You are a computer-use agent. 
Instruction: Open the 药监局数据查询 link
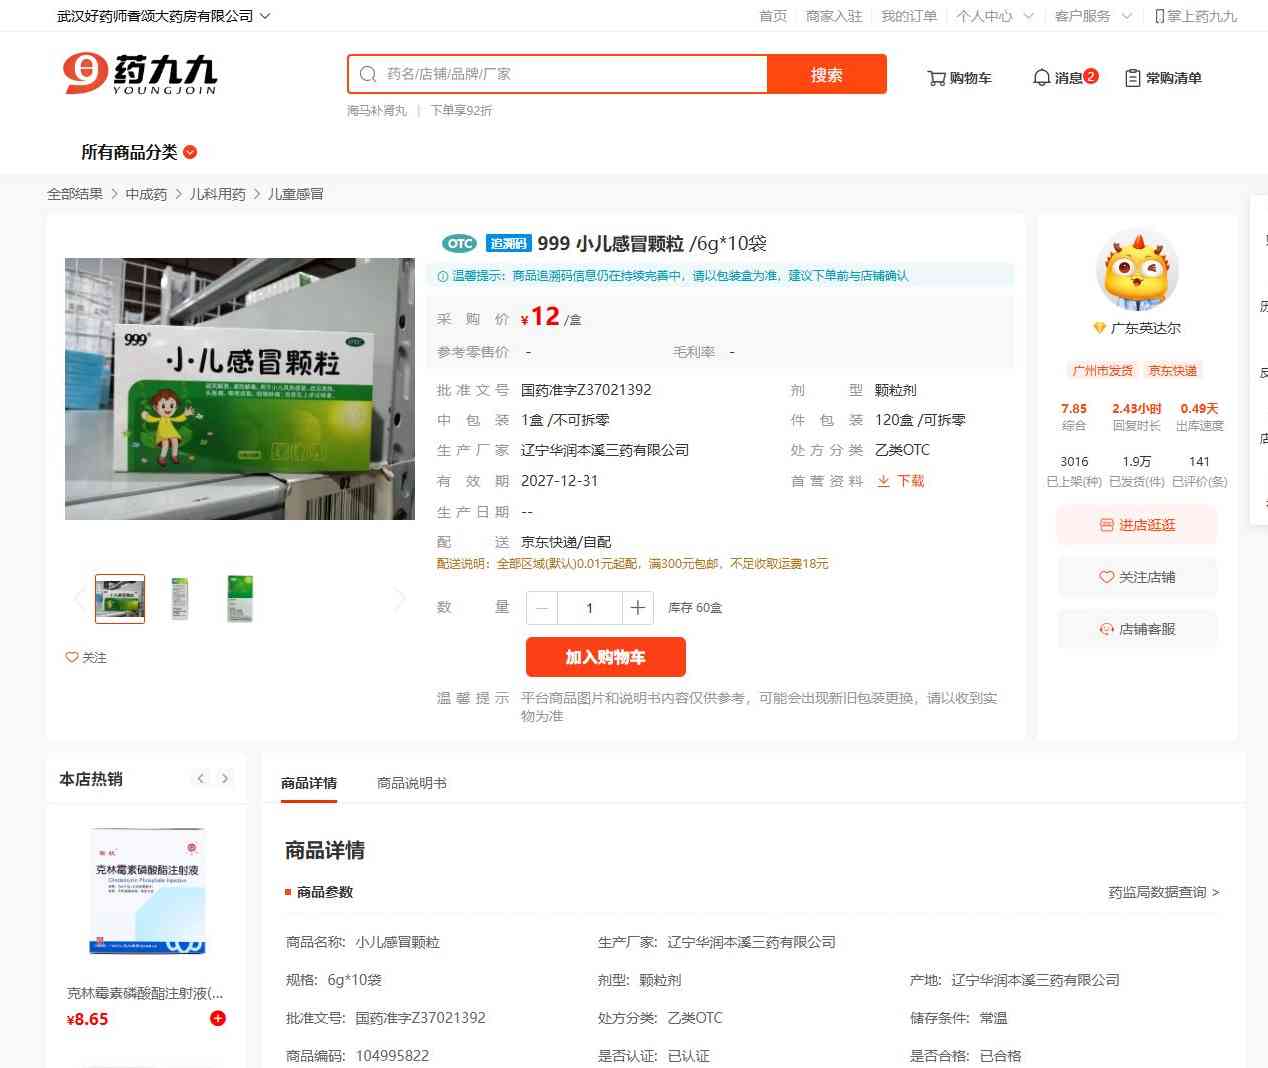click(x=1163, y=892)
